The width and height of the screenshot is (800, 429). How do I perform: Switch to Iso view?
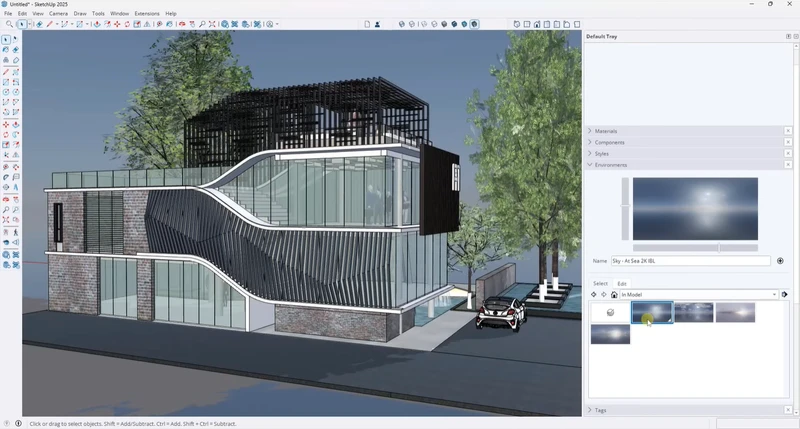pyautogui.click(x=516, y=24)
